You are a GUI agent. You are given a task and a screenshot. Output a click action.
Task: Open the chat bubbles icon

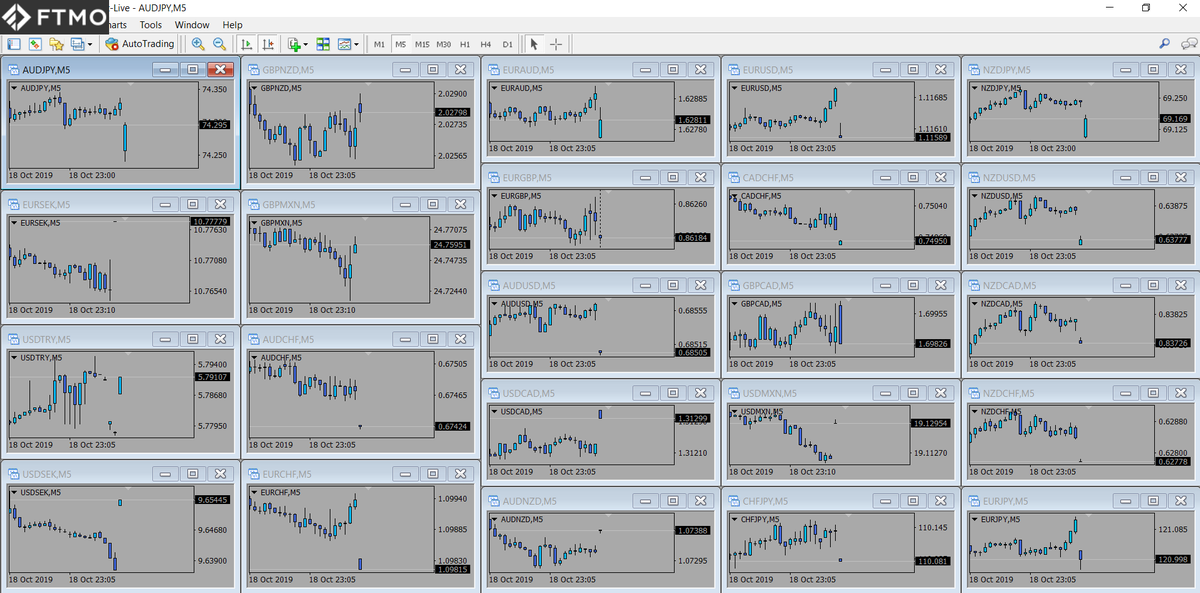1188,44
